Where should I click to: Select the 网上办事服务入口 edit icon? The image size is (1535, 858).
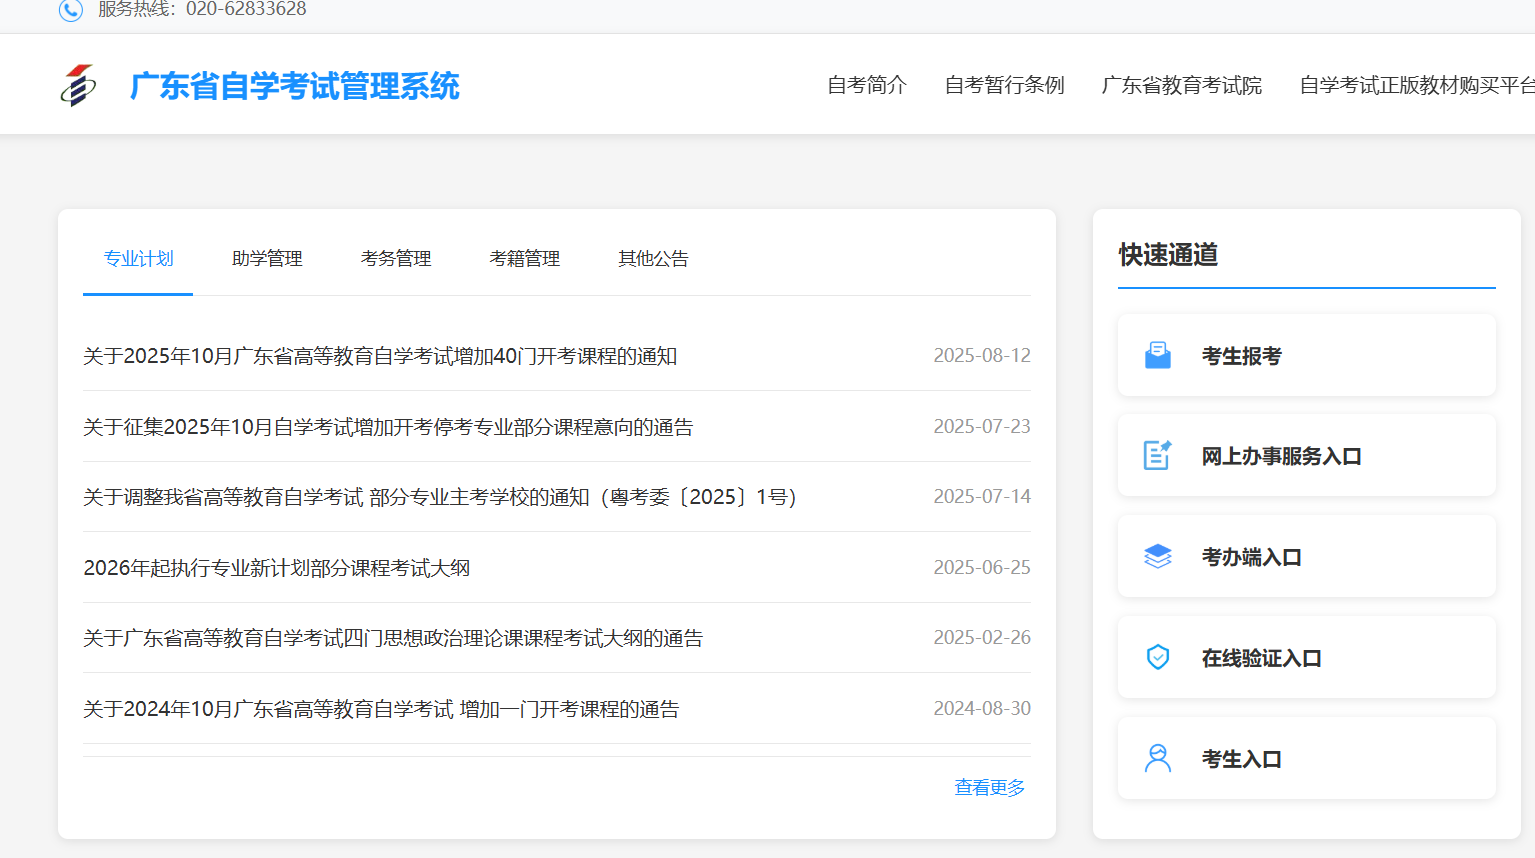tap(1157, 455)
